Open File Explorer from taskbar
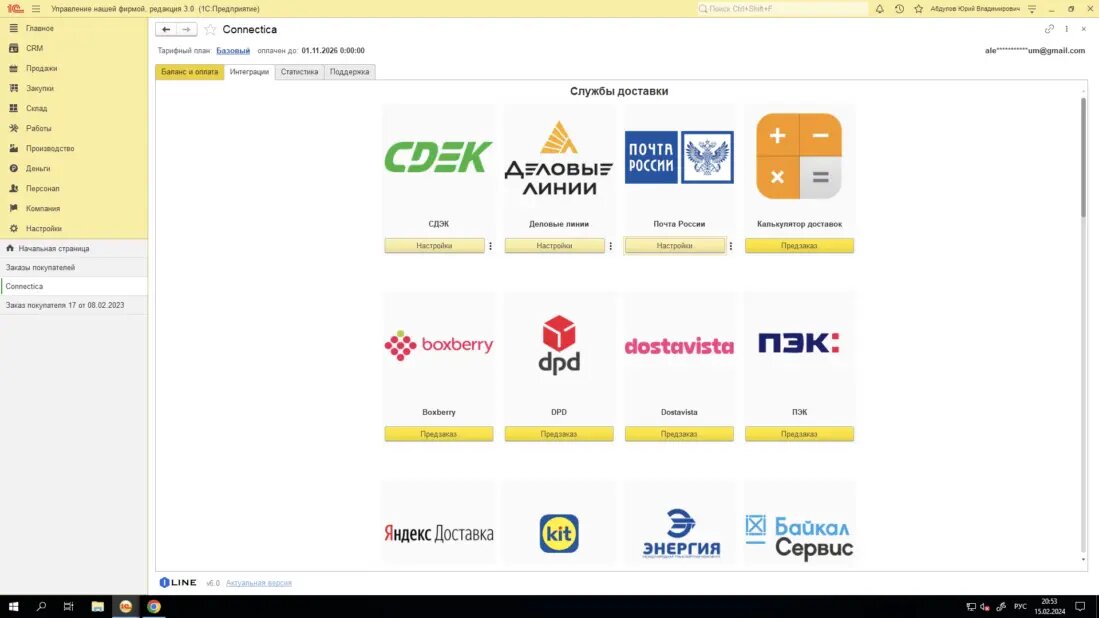Screen dimensions: 1099x618 coord(97,606)
